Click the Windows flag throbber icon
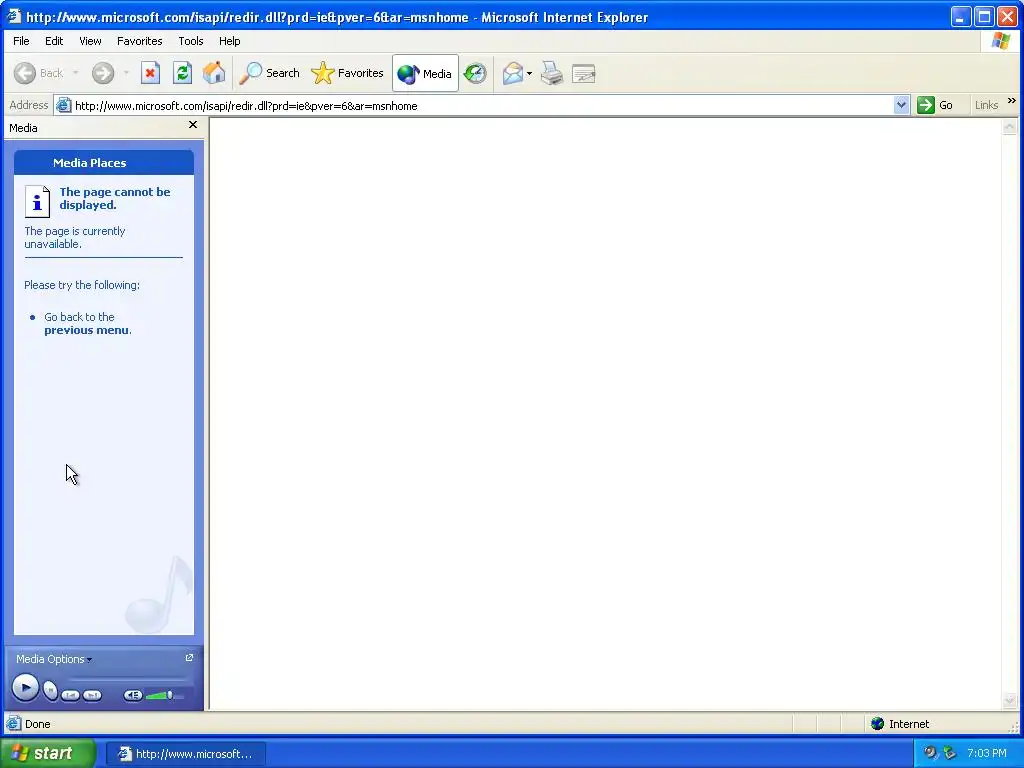 click(1000, 40)
